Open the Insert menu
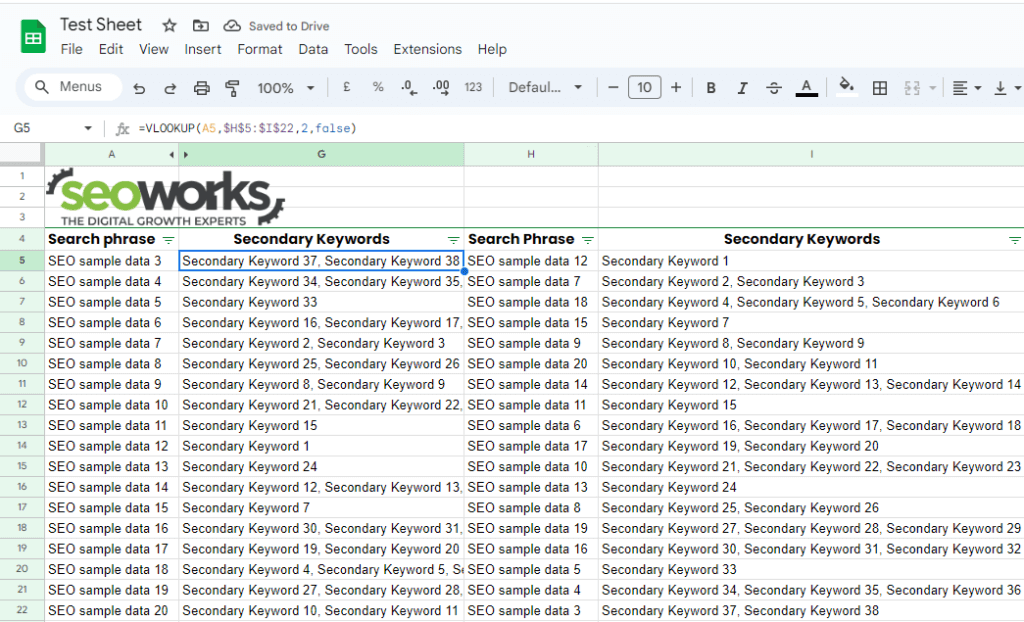 [202, 49]
